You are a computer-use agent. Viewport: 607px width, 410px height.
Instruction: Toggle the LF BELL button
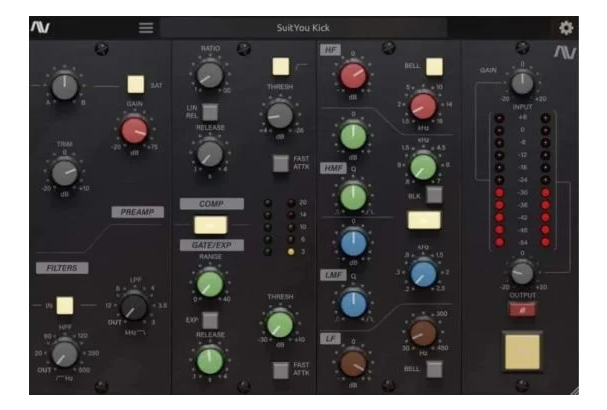(434, 369)
